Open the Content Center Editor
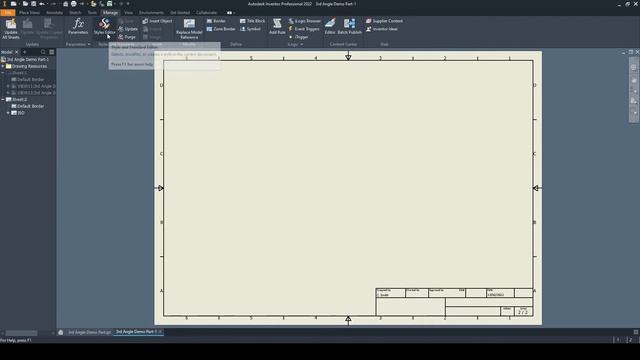This screenshot has height=360, width=640. click(330, 27)
